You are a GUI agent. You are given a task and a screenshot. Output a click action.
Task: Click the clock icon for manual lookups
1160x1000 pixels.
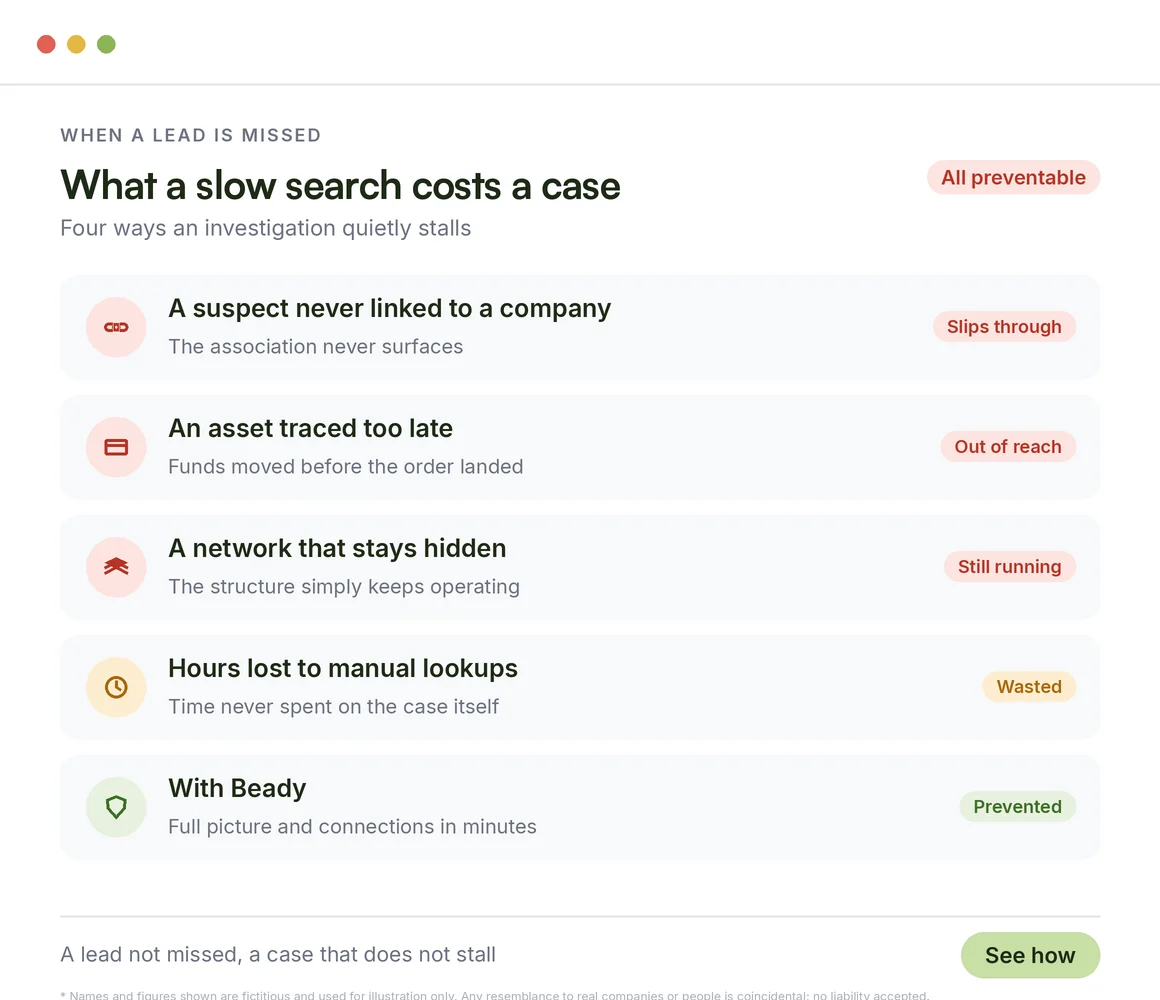116,687
